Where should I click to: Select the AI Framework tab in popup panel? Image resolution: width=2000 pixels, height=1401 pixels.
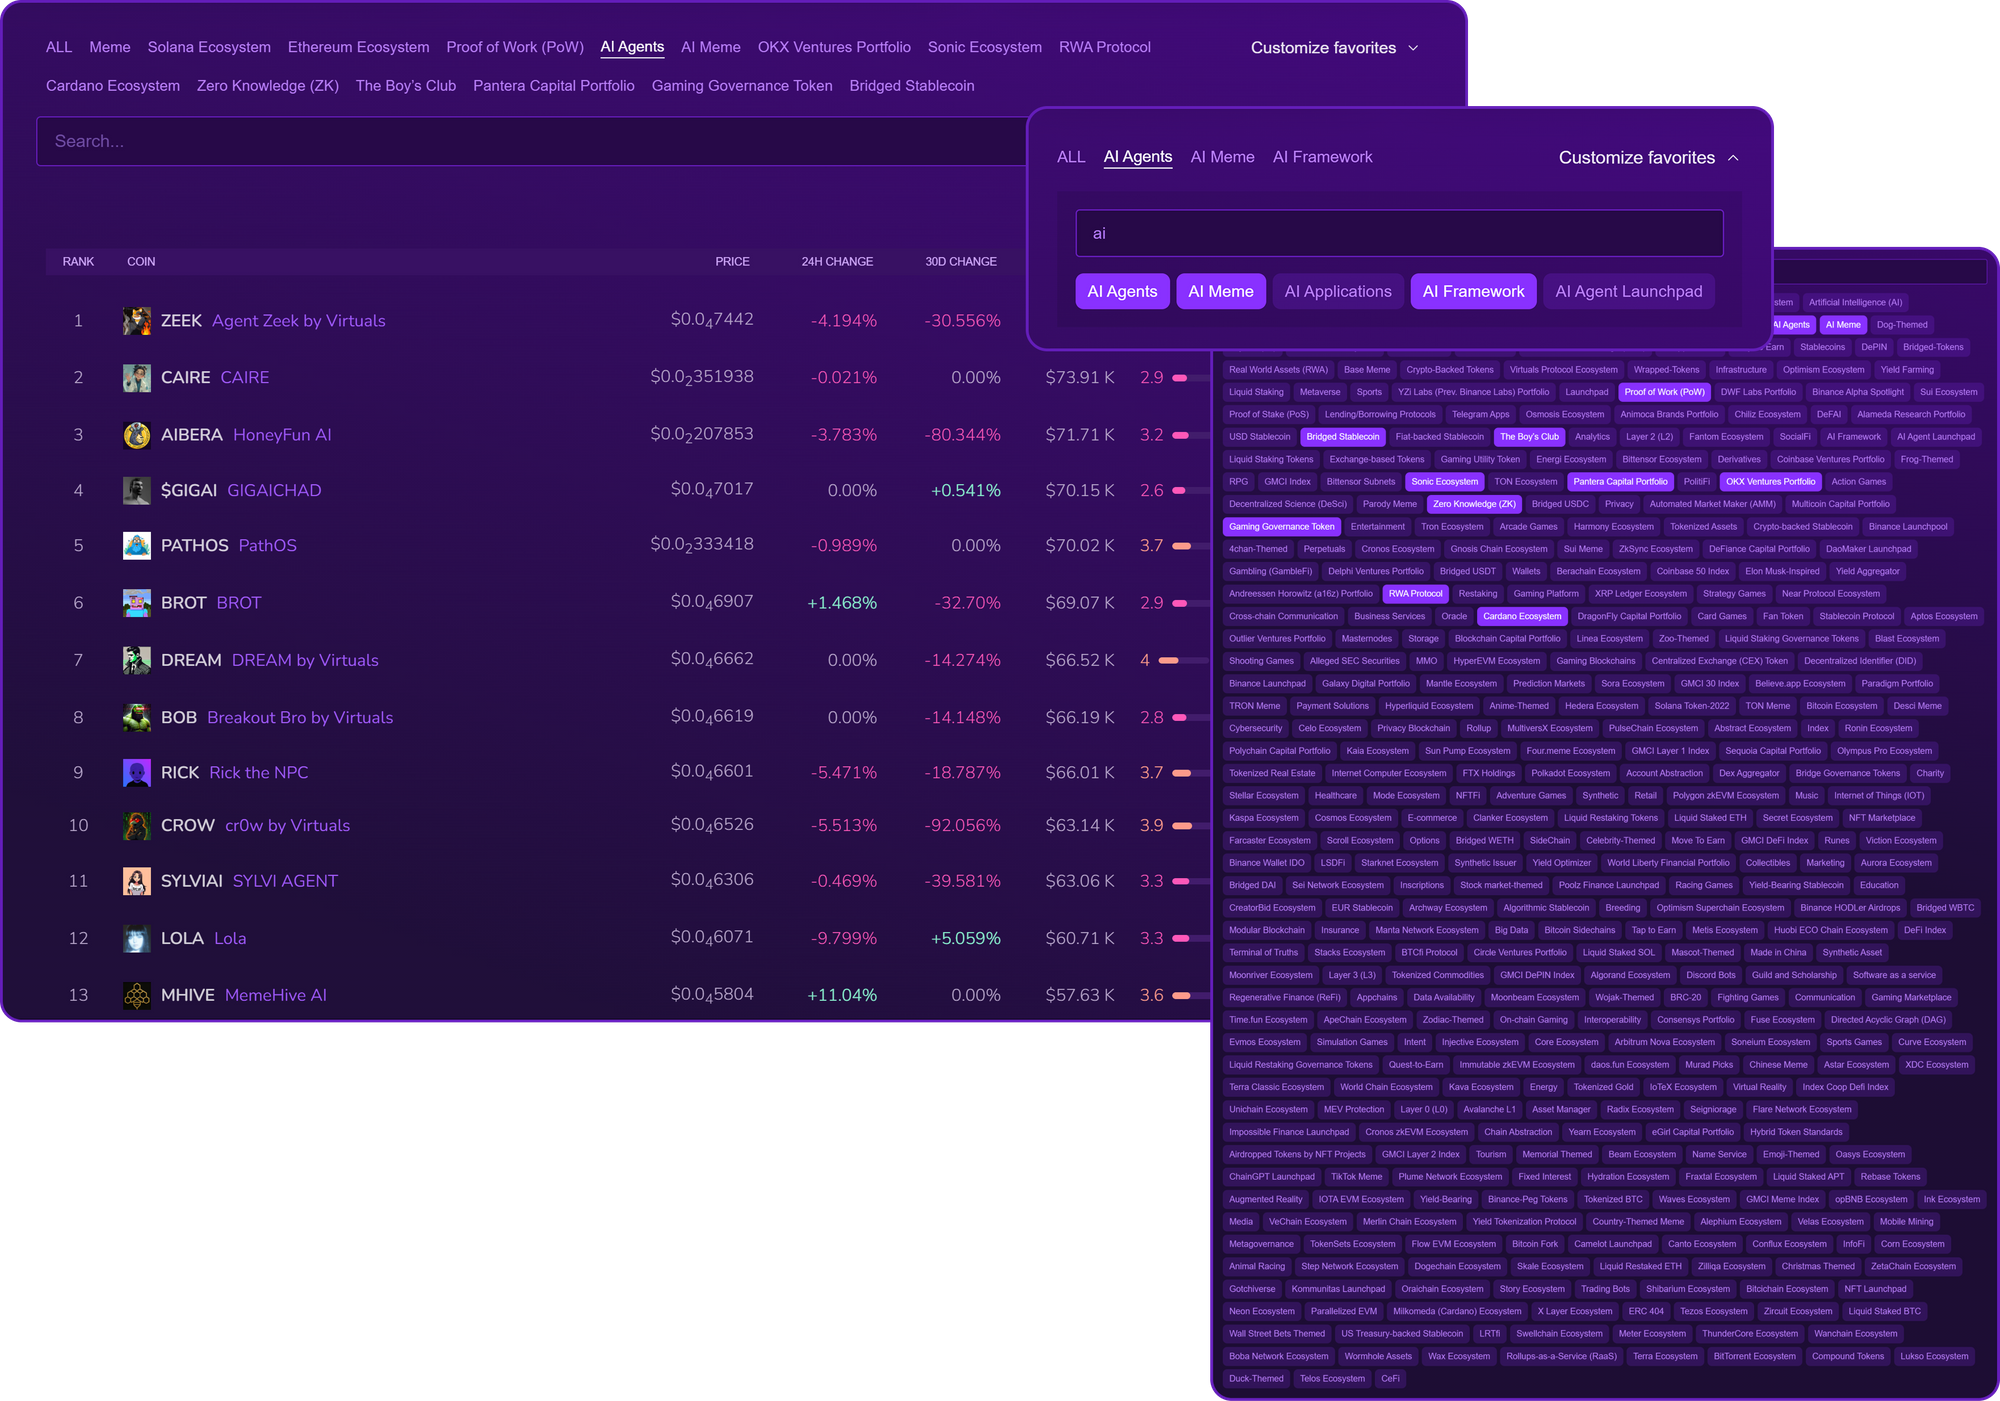(1322, 157)
